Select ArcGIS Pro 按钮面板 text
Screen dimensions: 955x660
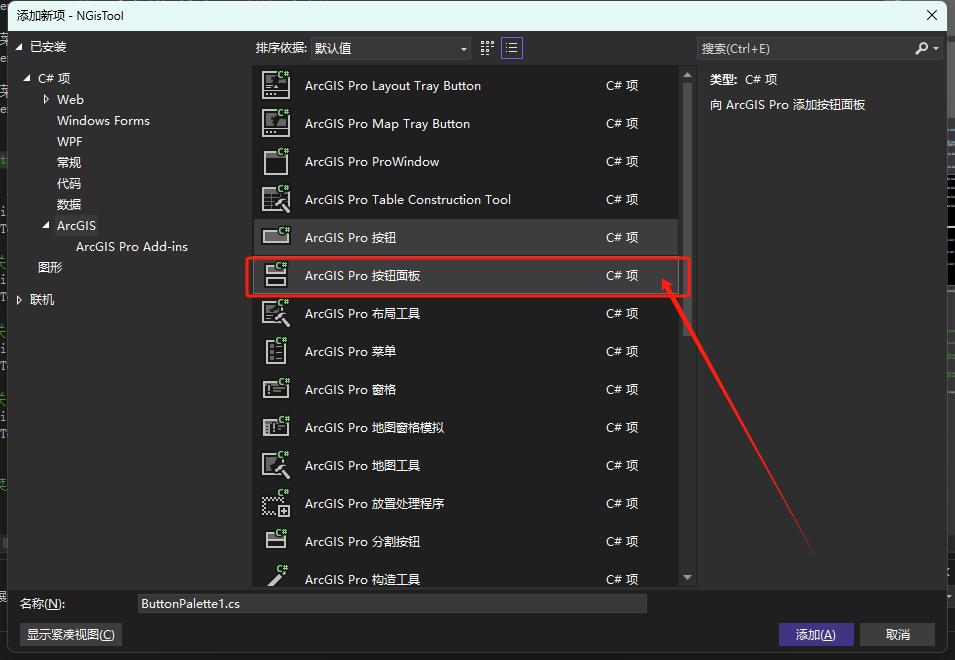coord(362,275)
